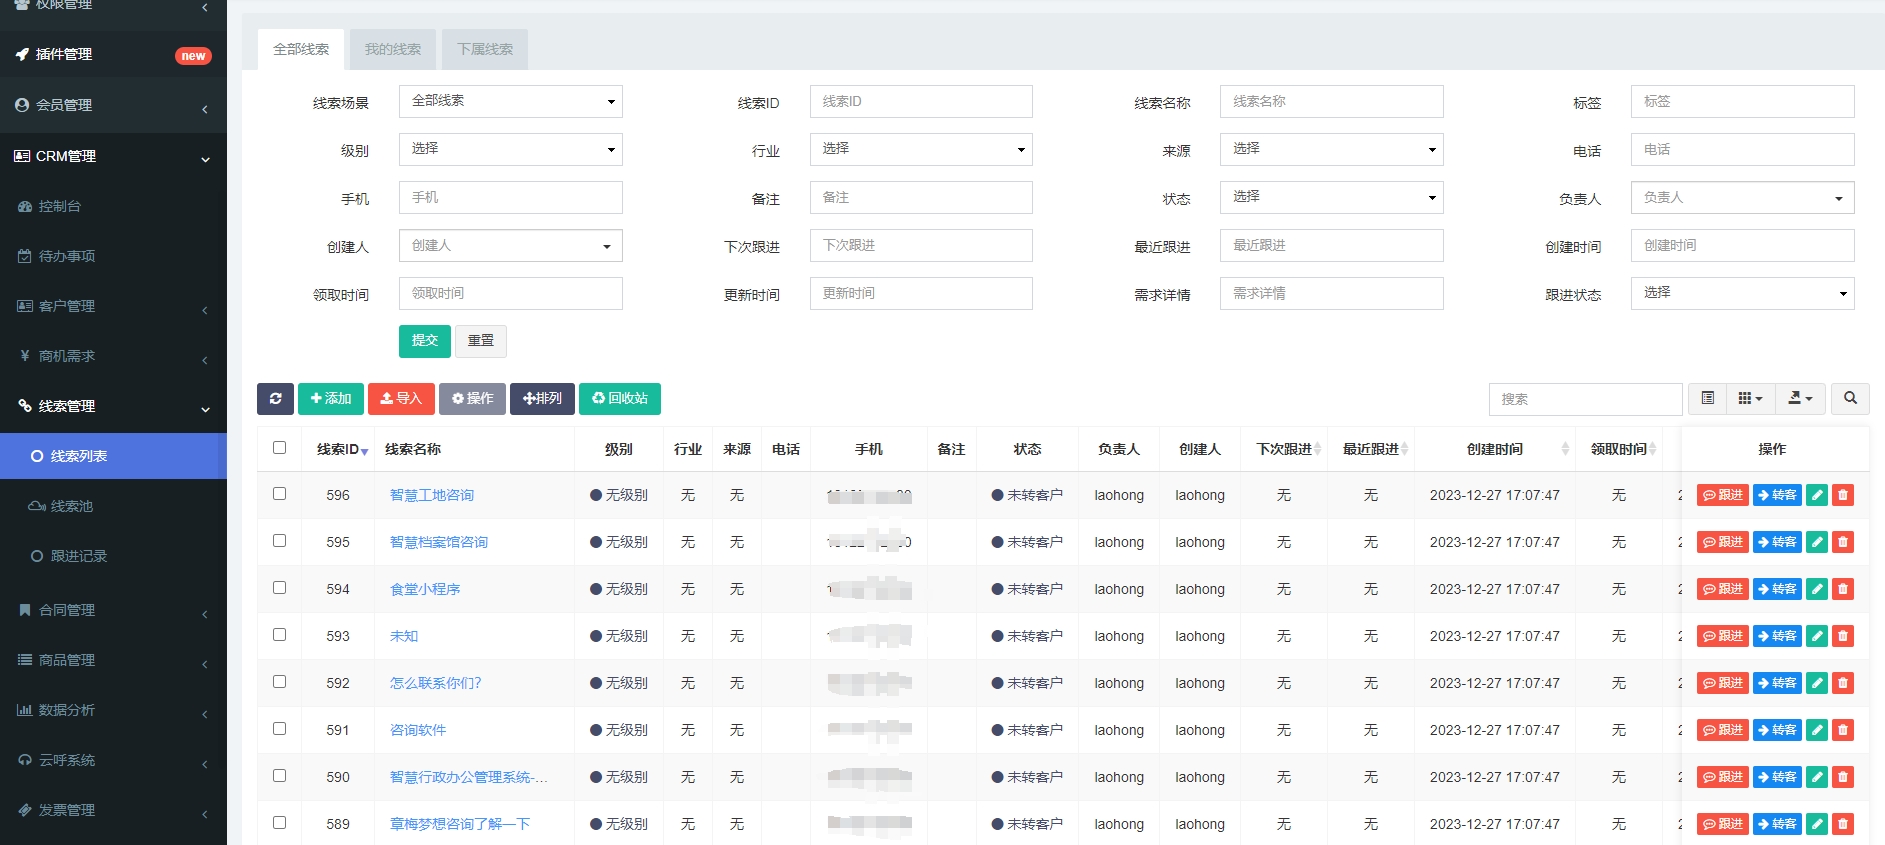Viewport: 1885px width, 845px height.
Task: Switch to 全部线索 tab
Action: [x=301, y=49]
